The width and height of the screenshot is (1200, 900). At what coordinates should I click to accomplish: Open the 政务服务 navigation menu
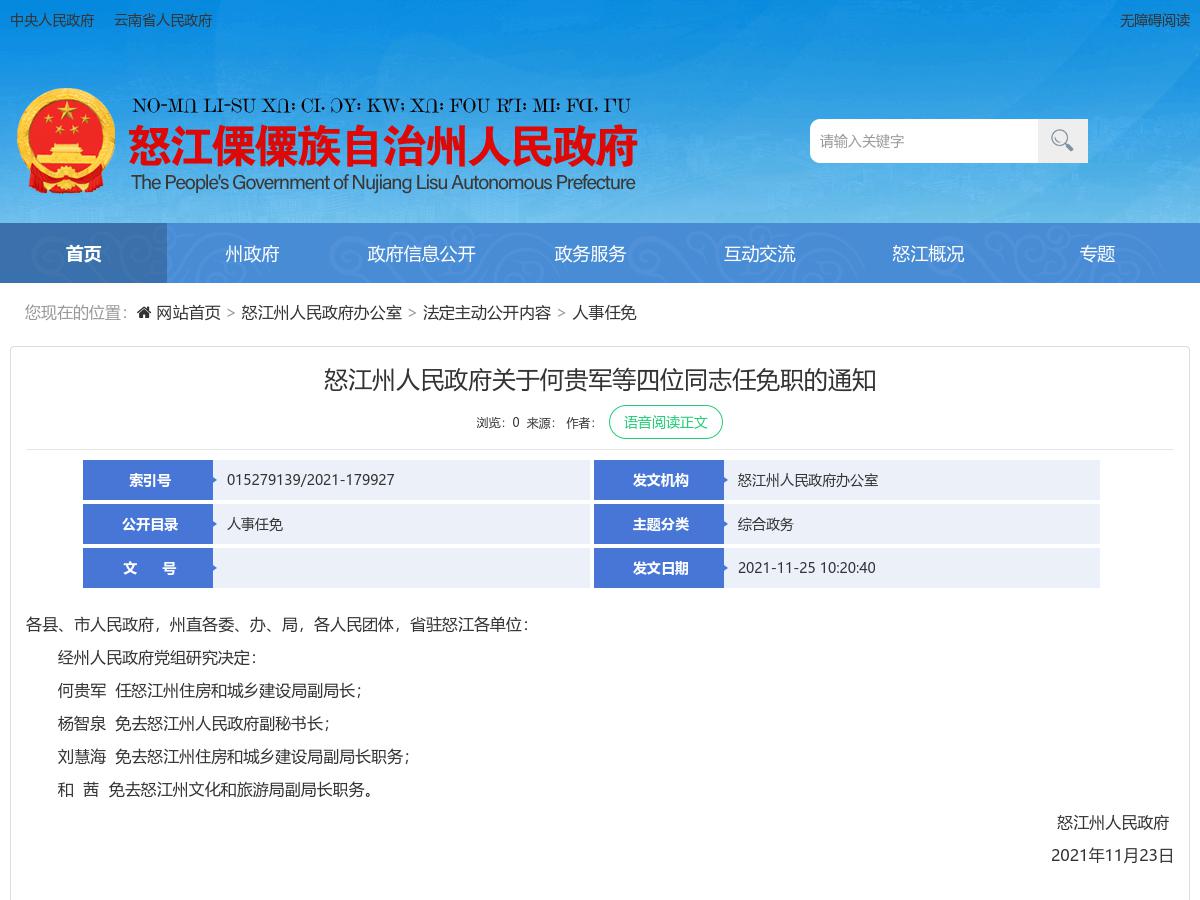(590, 253)
